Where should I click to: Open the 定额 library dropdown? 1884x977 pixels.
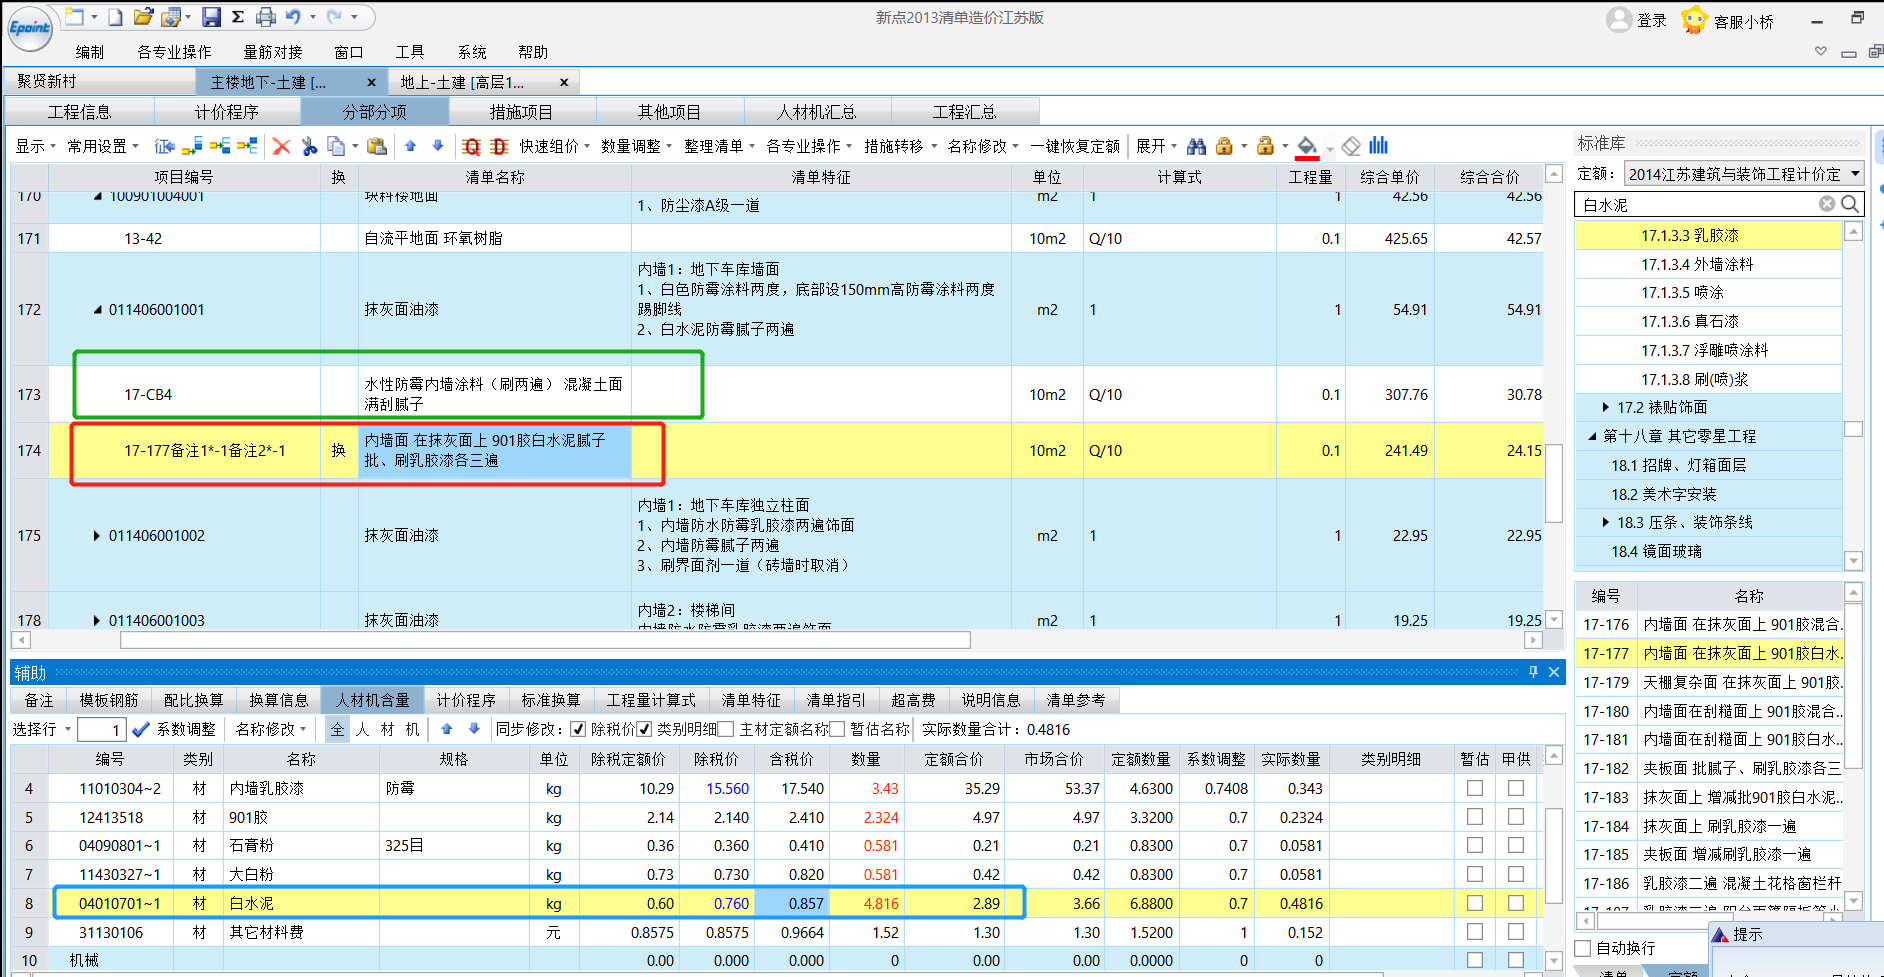[1855, 173]
